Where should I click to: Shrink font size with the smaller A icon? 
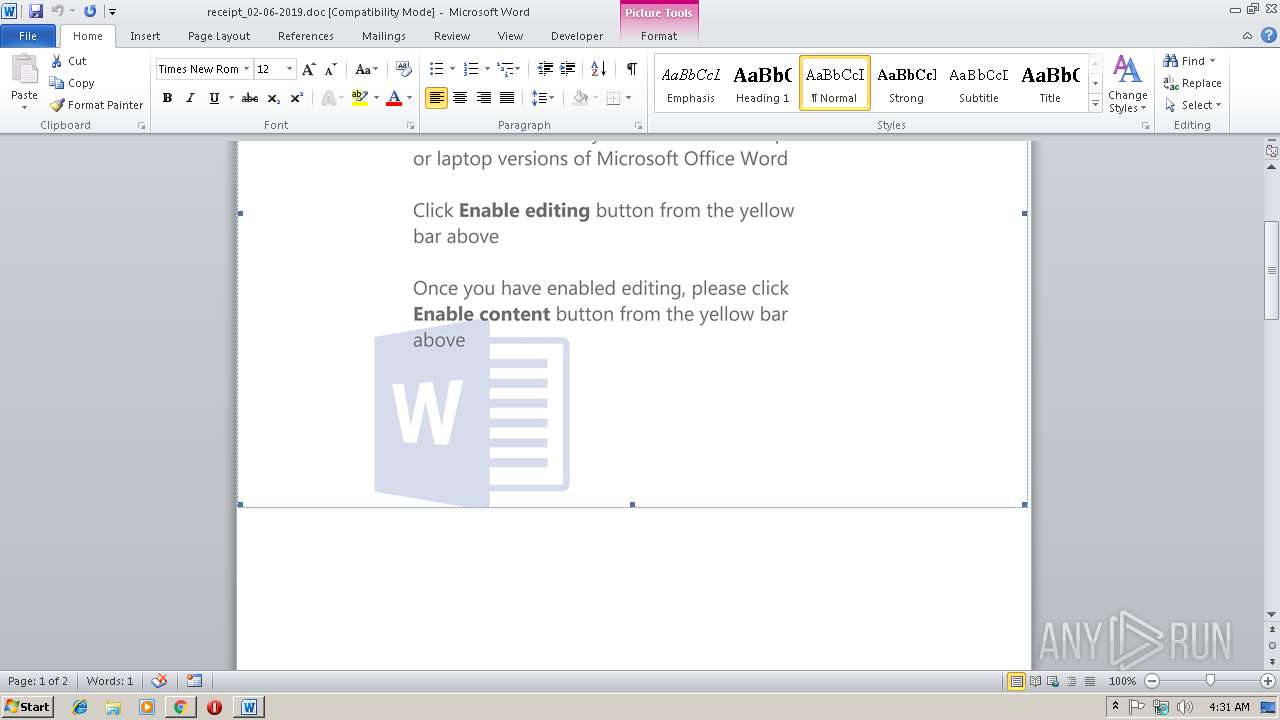[x=331, y=69]
